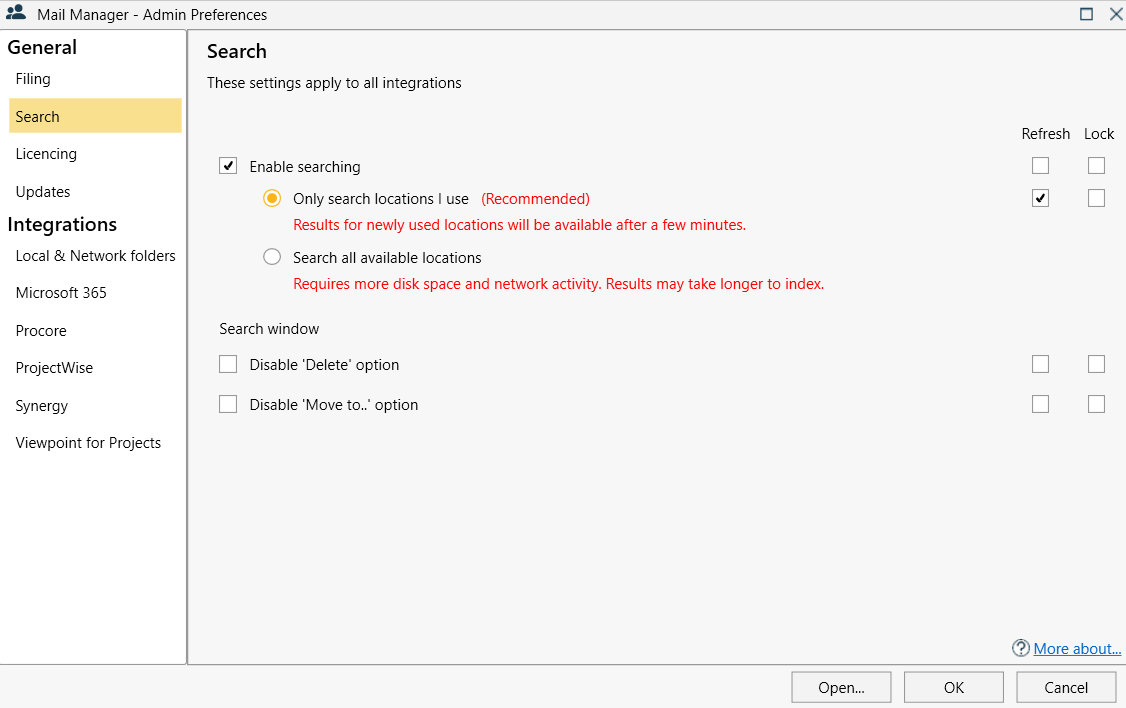Image resolution: width=1126 pixels, height=708 pixels.
Task: Check the Lock box for 'Enable searching'
Action: (1096, 165)
